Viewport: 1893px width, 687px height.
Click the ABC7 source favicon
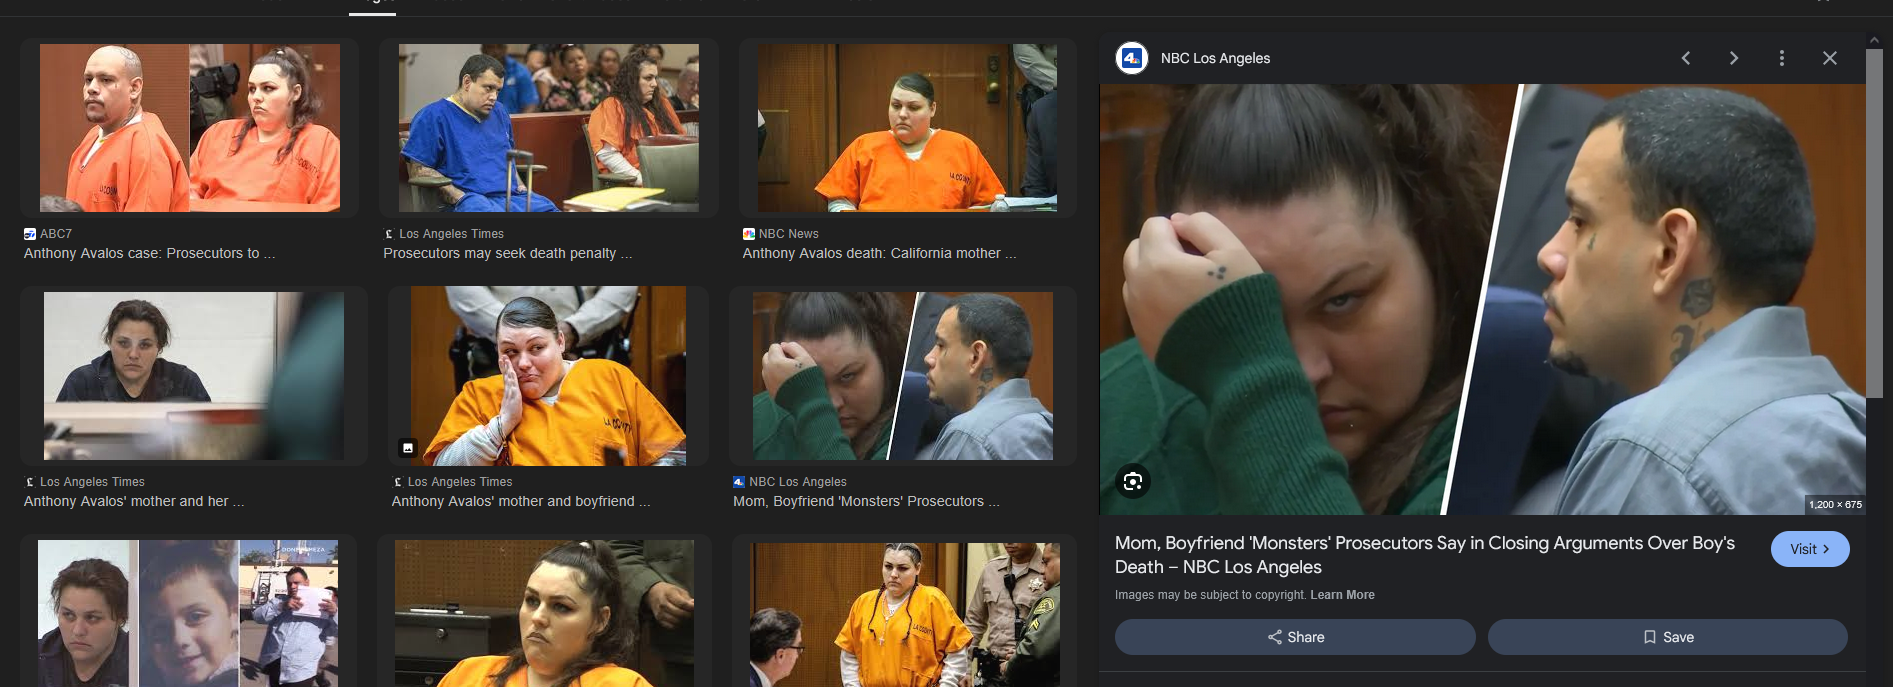coord(30,234)
